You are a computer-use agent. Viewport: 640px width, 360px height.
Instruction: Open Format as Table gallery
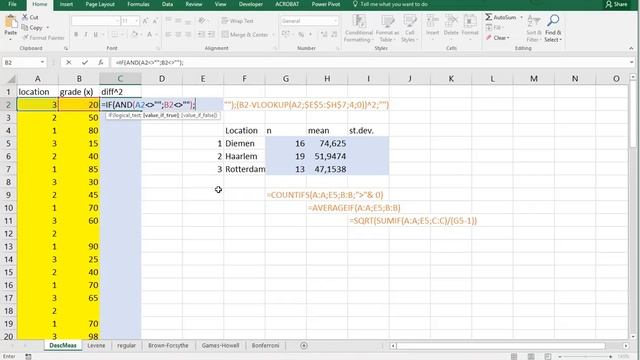pyautogui.click(x=387, y=29)
